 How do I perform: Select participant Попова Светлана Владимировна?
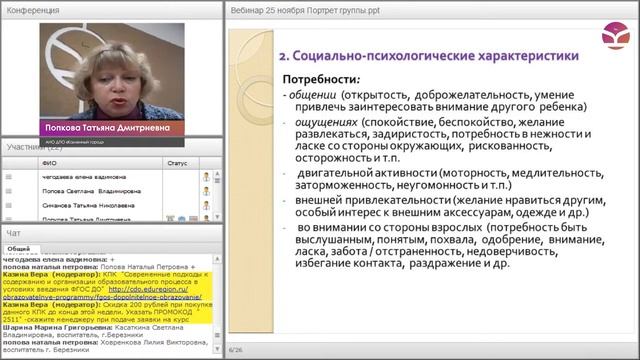click(x=91, y=191)
